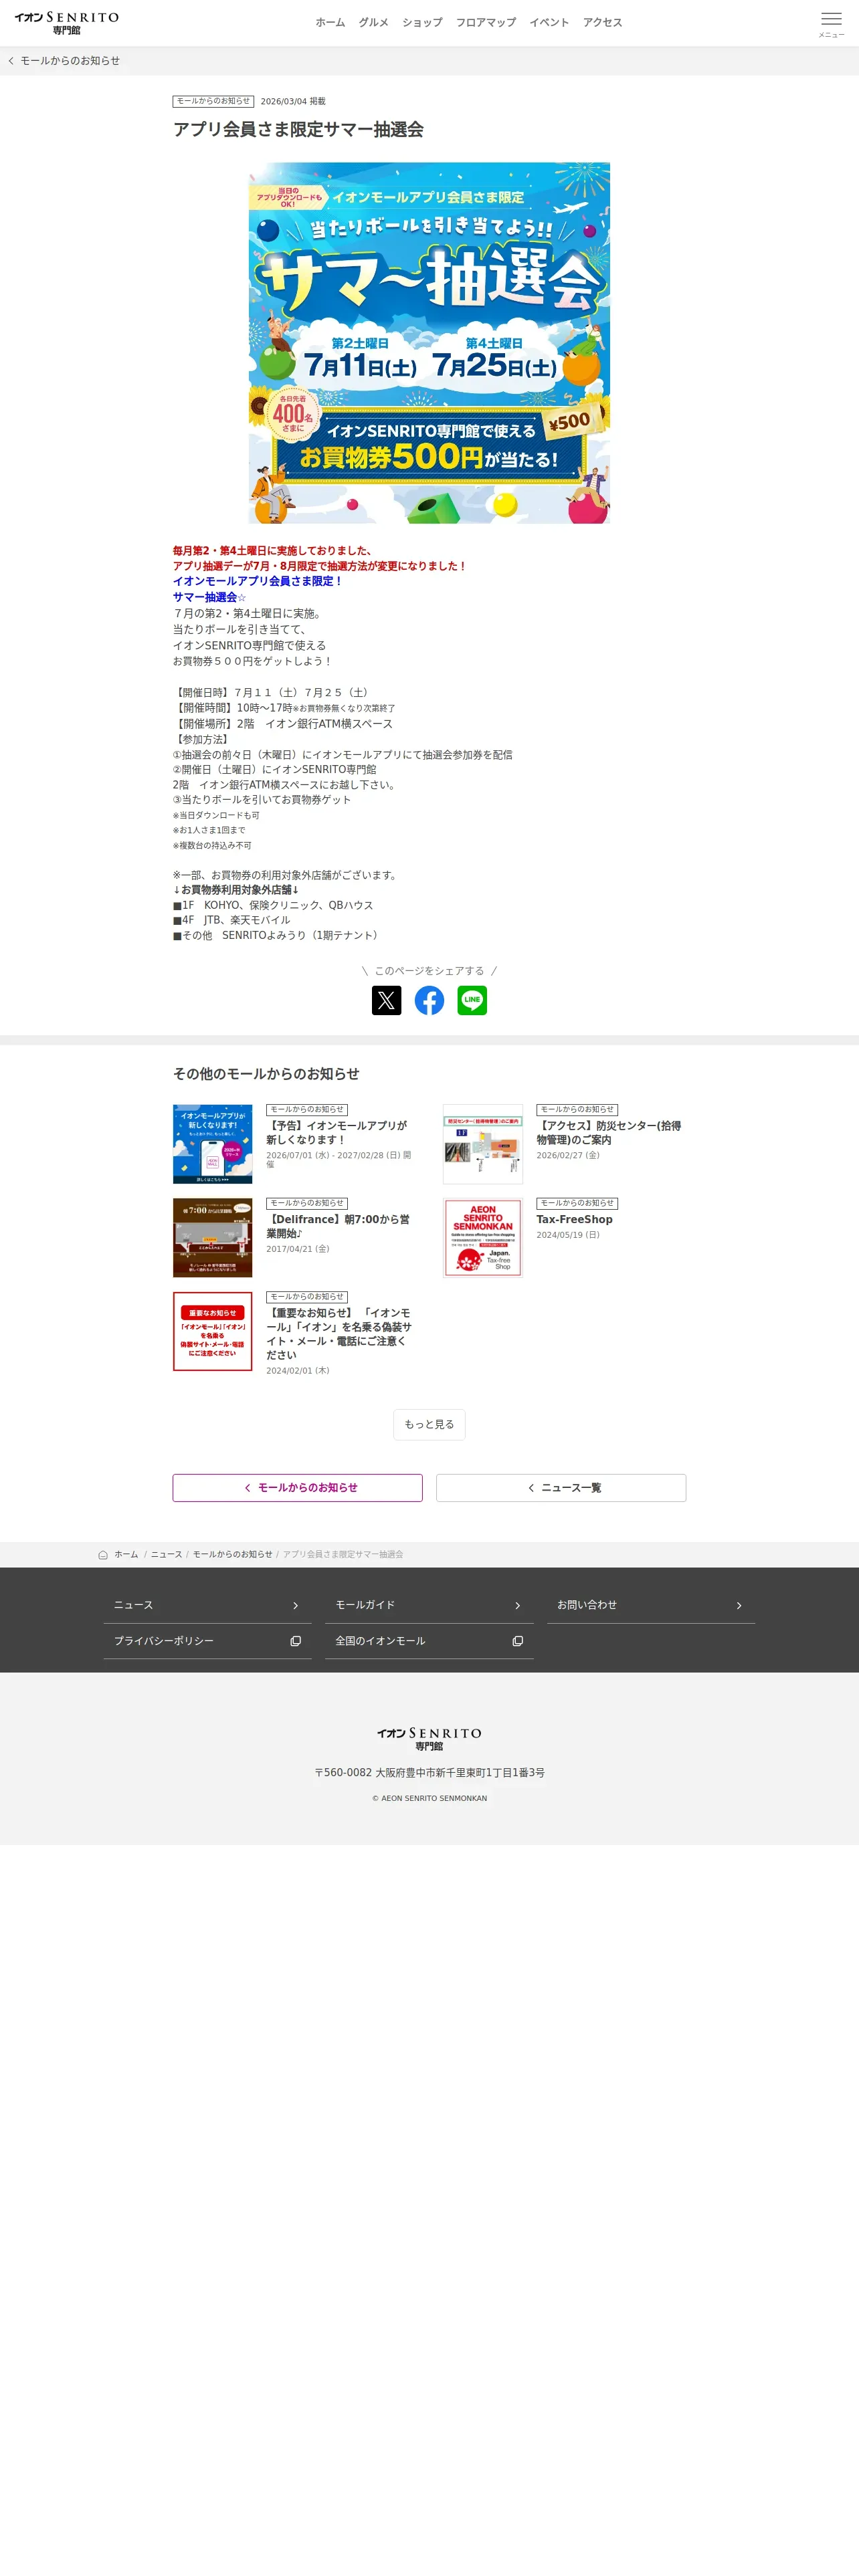
Task: Open フロアマップ in the top navigation
Action: click(x=486, y=23)
